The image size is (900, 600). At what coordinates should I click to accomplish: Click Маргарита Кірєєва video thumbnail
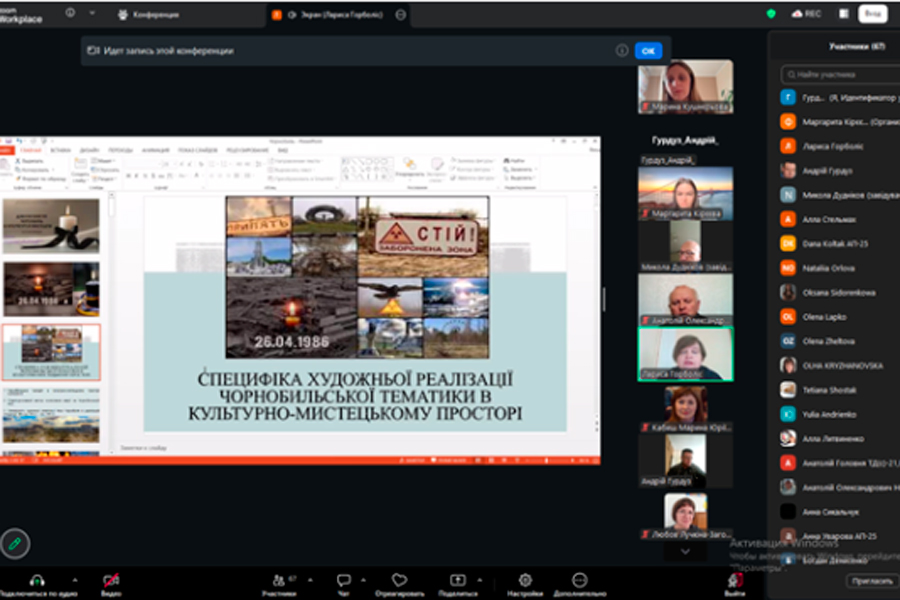click(x=685, y=193)
